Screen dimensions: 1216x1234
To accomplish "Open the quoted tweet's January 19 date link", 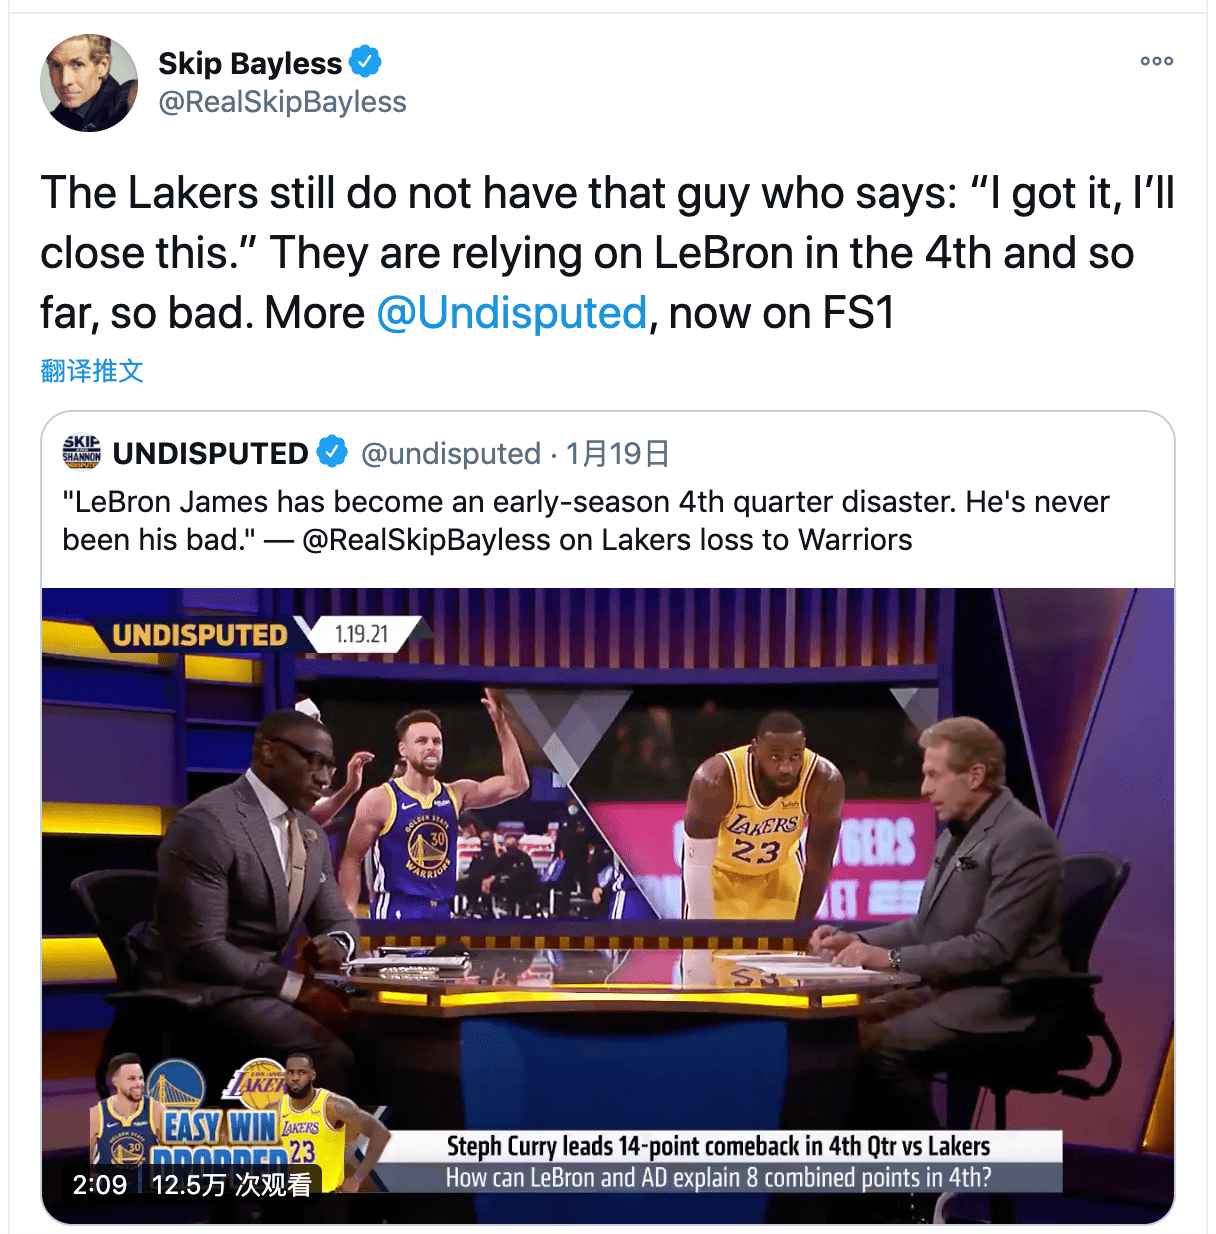I will 617,454.
